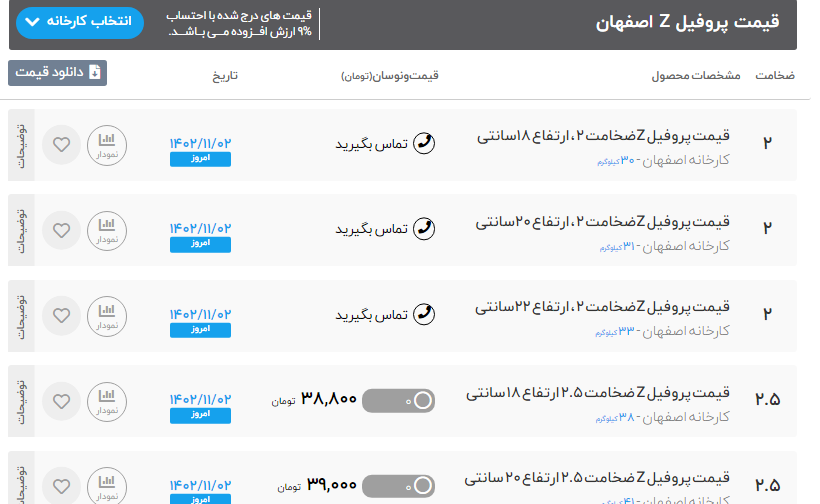Open chart icon for 18cm thickness 2 profile
820x504 pixels.
click(106, 145)
